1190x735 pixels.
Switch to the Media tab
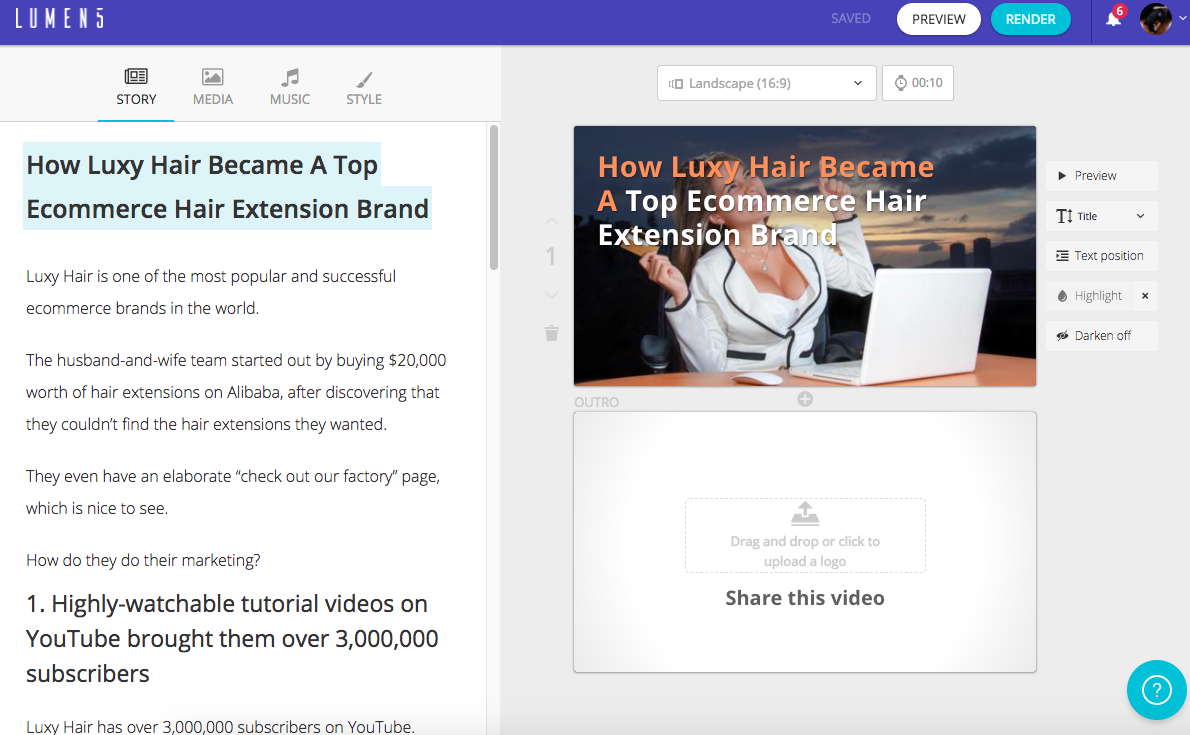coord(212,87)
